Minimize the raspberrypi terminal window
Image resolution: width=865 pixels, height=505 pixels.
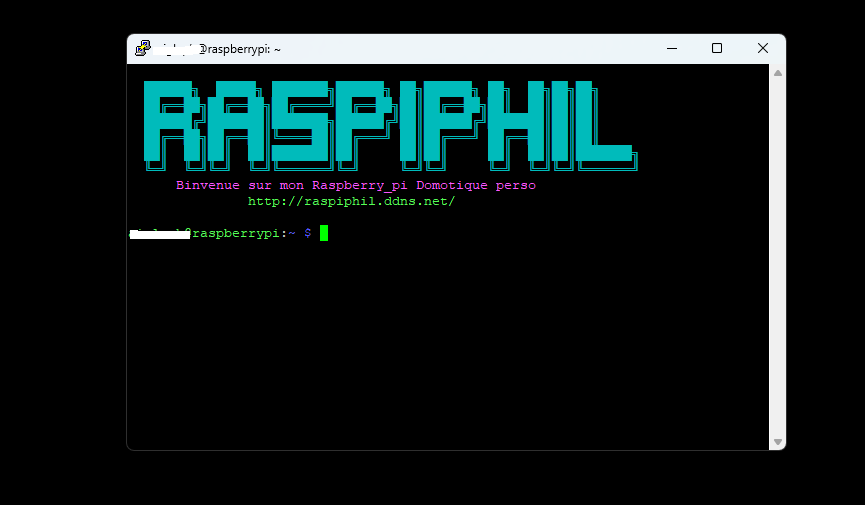(x=671, y=49)
